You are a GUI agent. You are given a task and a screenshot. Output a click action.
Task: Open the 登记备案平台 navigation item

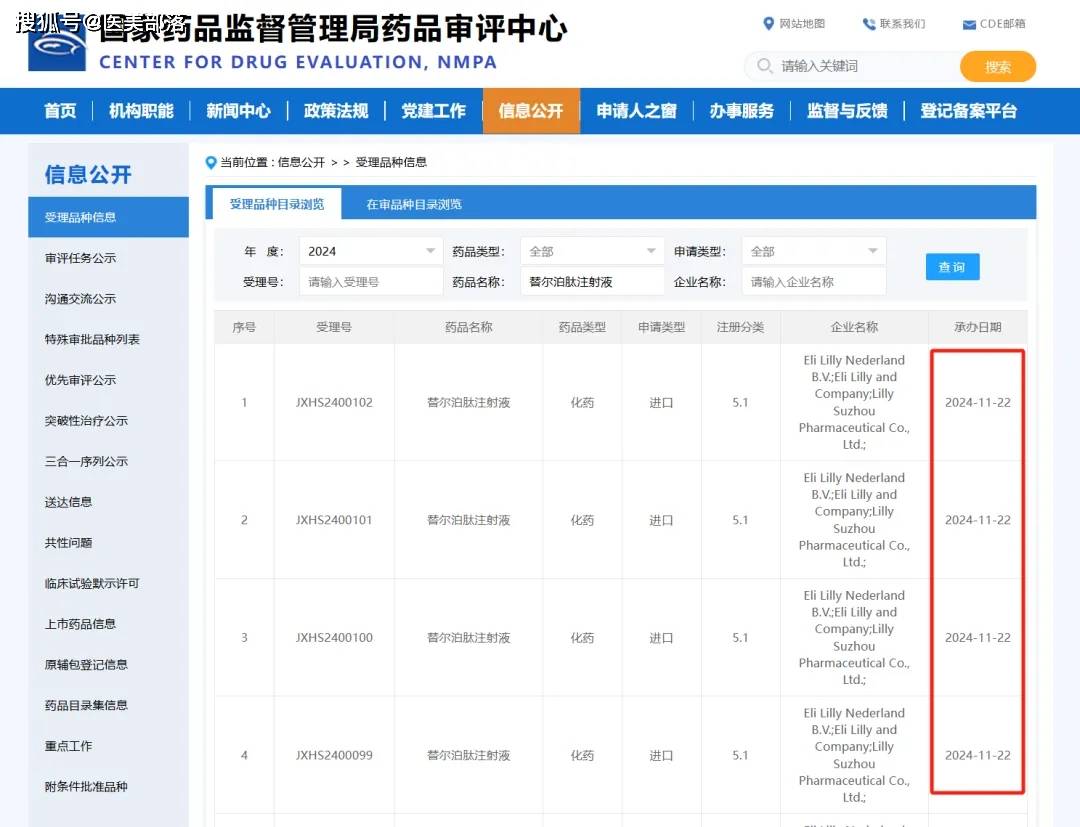click(x=968, y=111)
